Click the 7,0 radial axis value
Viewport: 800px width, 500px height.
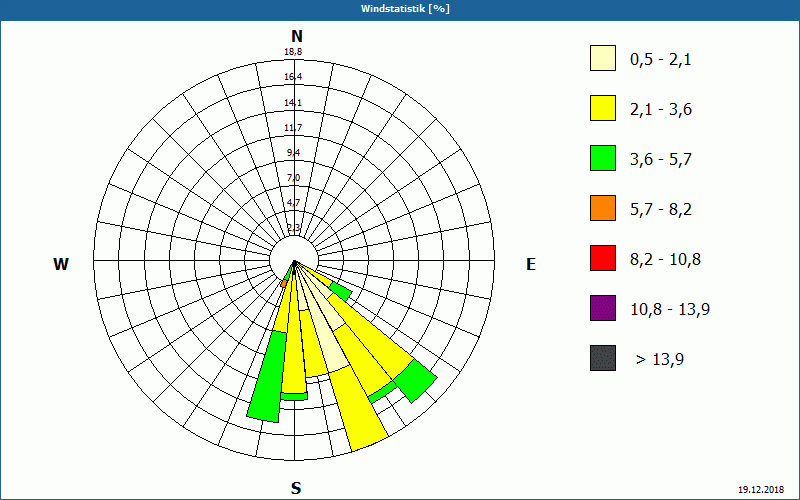[x=293, y=178]
